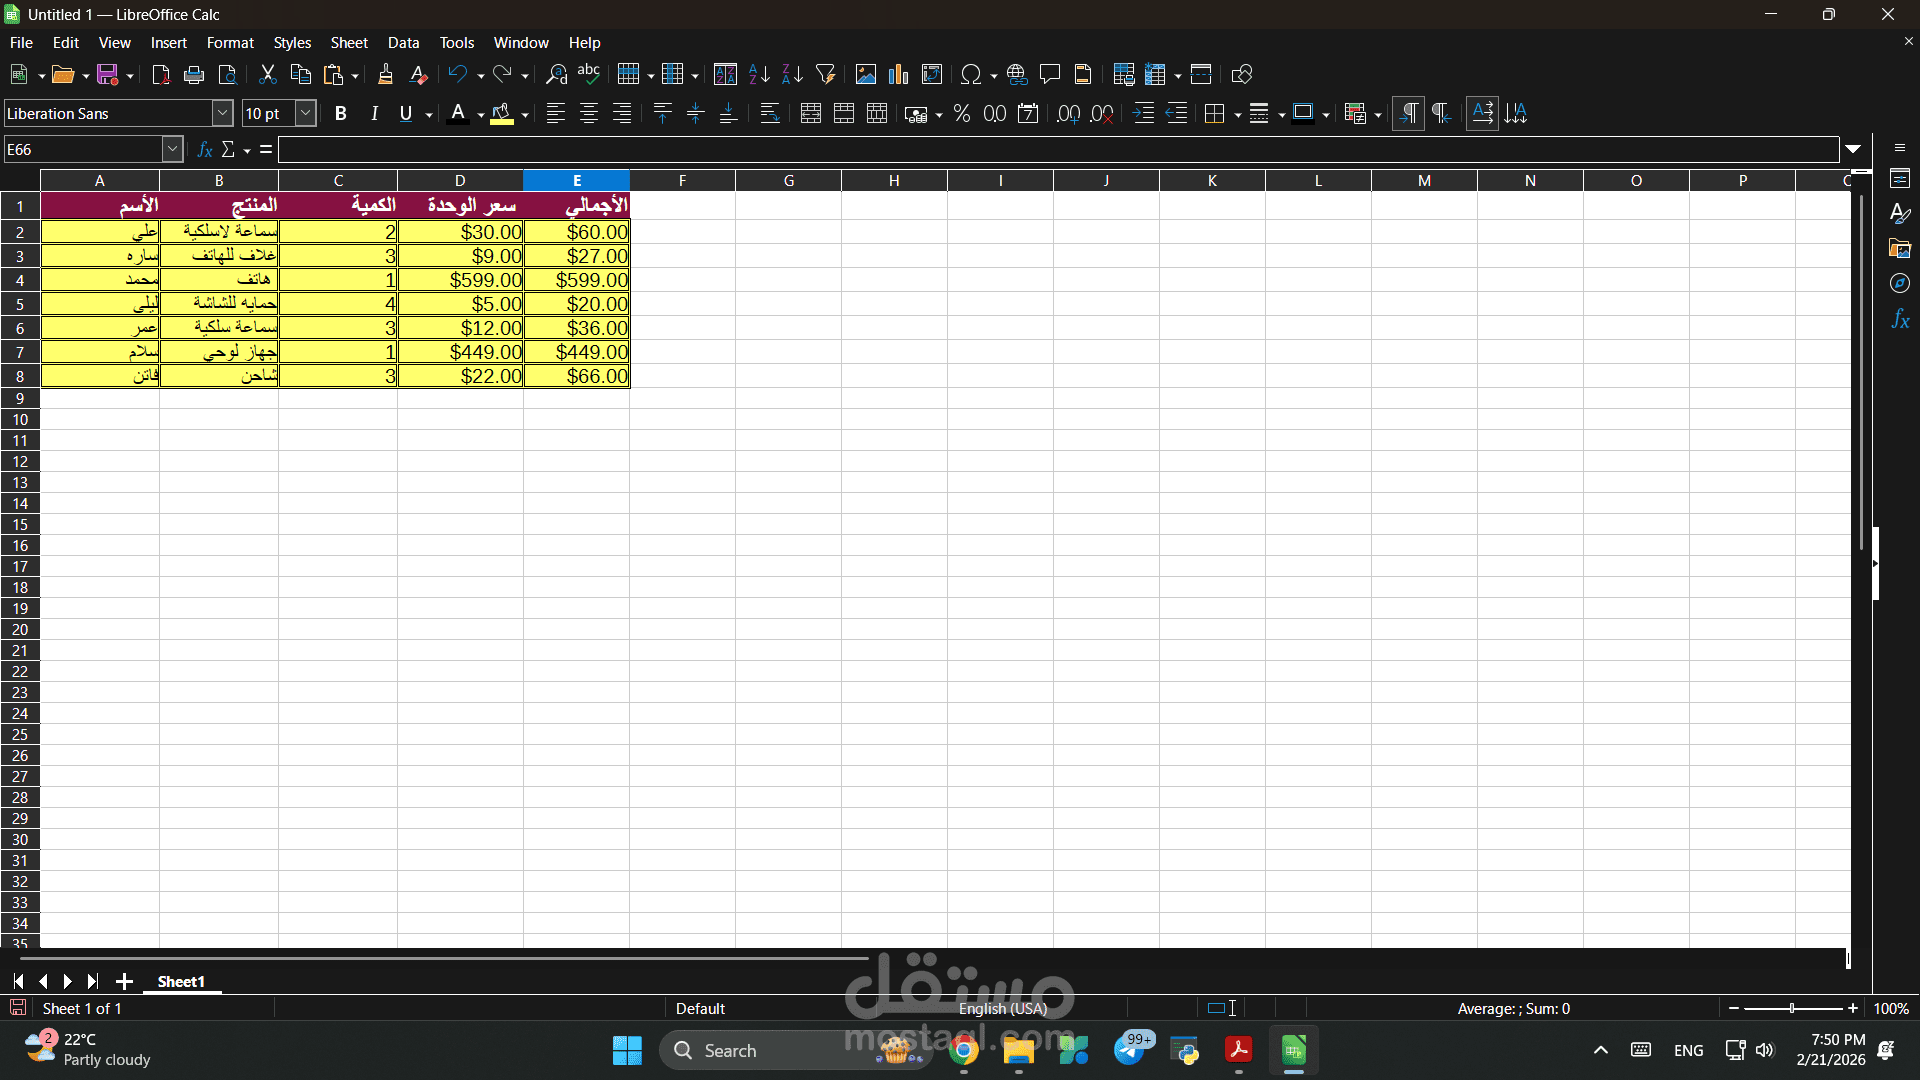Open the Function Wizard
The image size is (1920, 1080).
[205, 149]
